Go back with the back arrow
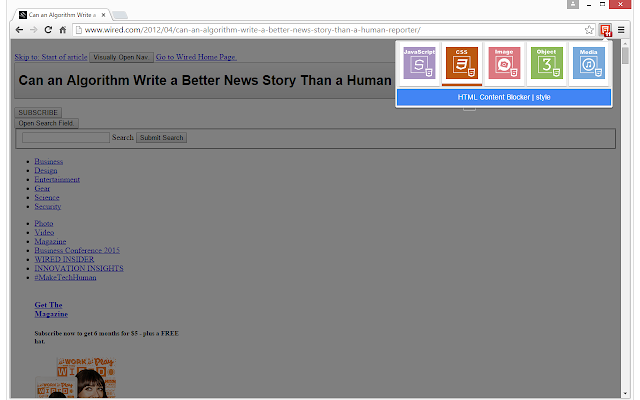 click(x=19, y=30)
